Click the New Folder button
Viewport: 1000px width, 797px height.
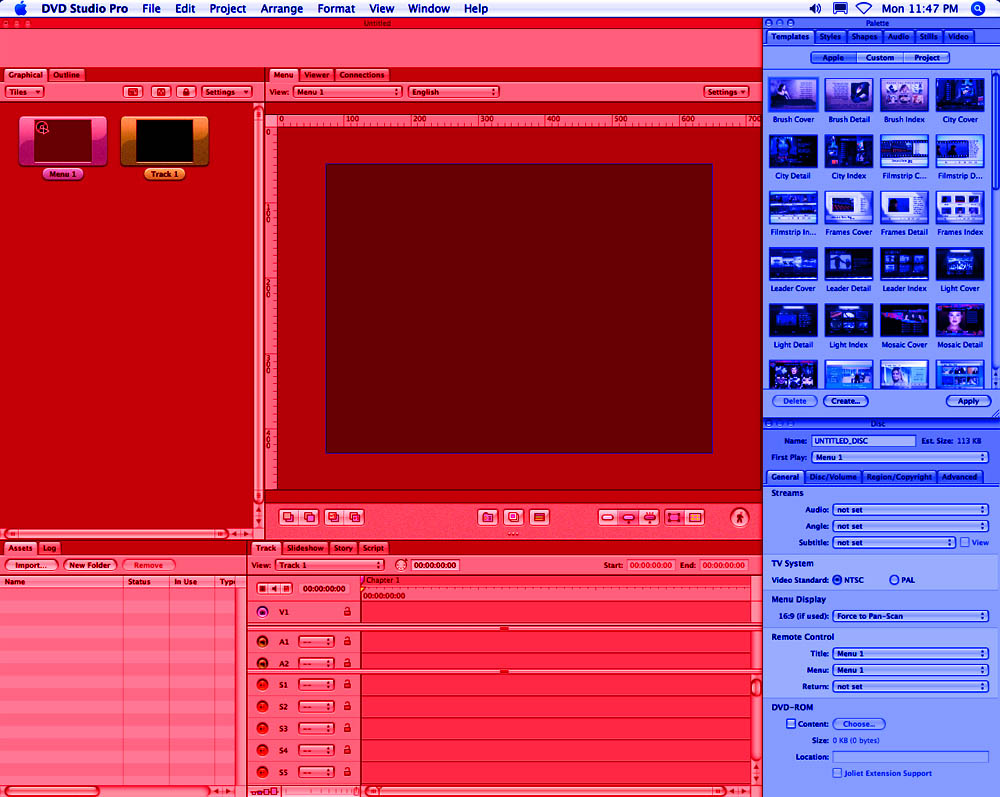pos(90,565)
